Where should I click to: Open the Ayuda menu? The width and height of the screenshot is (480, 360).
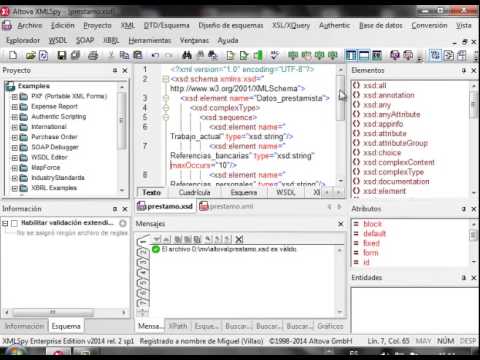click(x=228, y=40)
